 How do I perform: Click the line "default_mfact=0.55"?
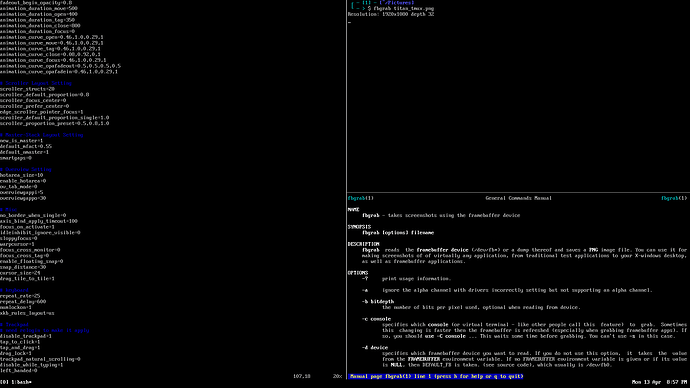click(26, 146)
